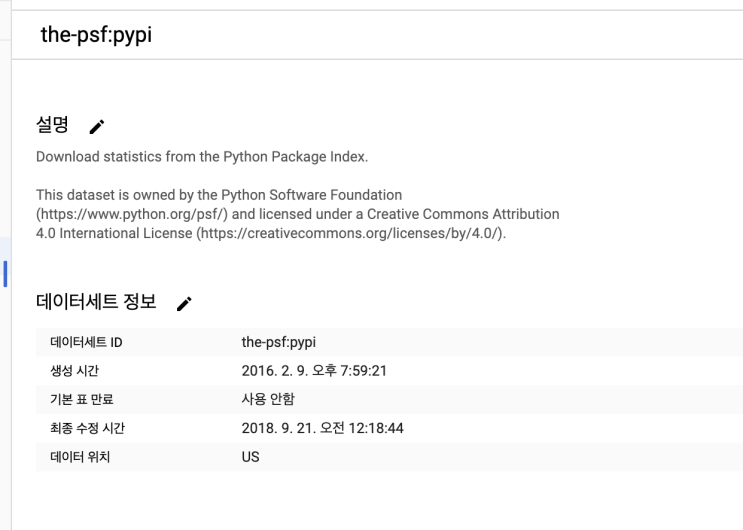Select the 최종 수정 시간 label

(88, 429)
